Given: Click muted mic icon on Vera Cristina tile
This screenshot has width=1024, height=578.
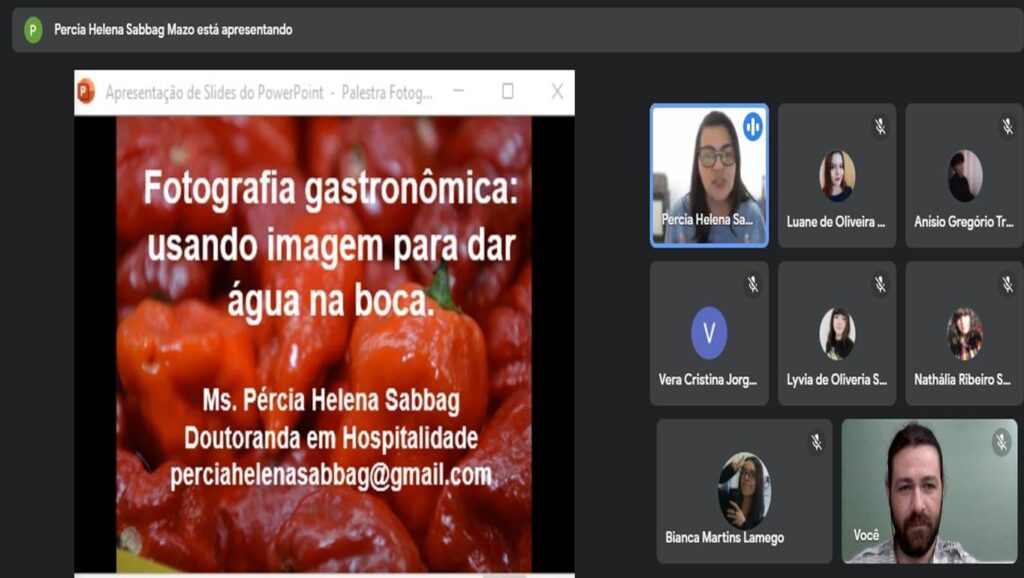Looking at the screenshot, I should point(753,284).
